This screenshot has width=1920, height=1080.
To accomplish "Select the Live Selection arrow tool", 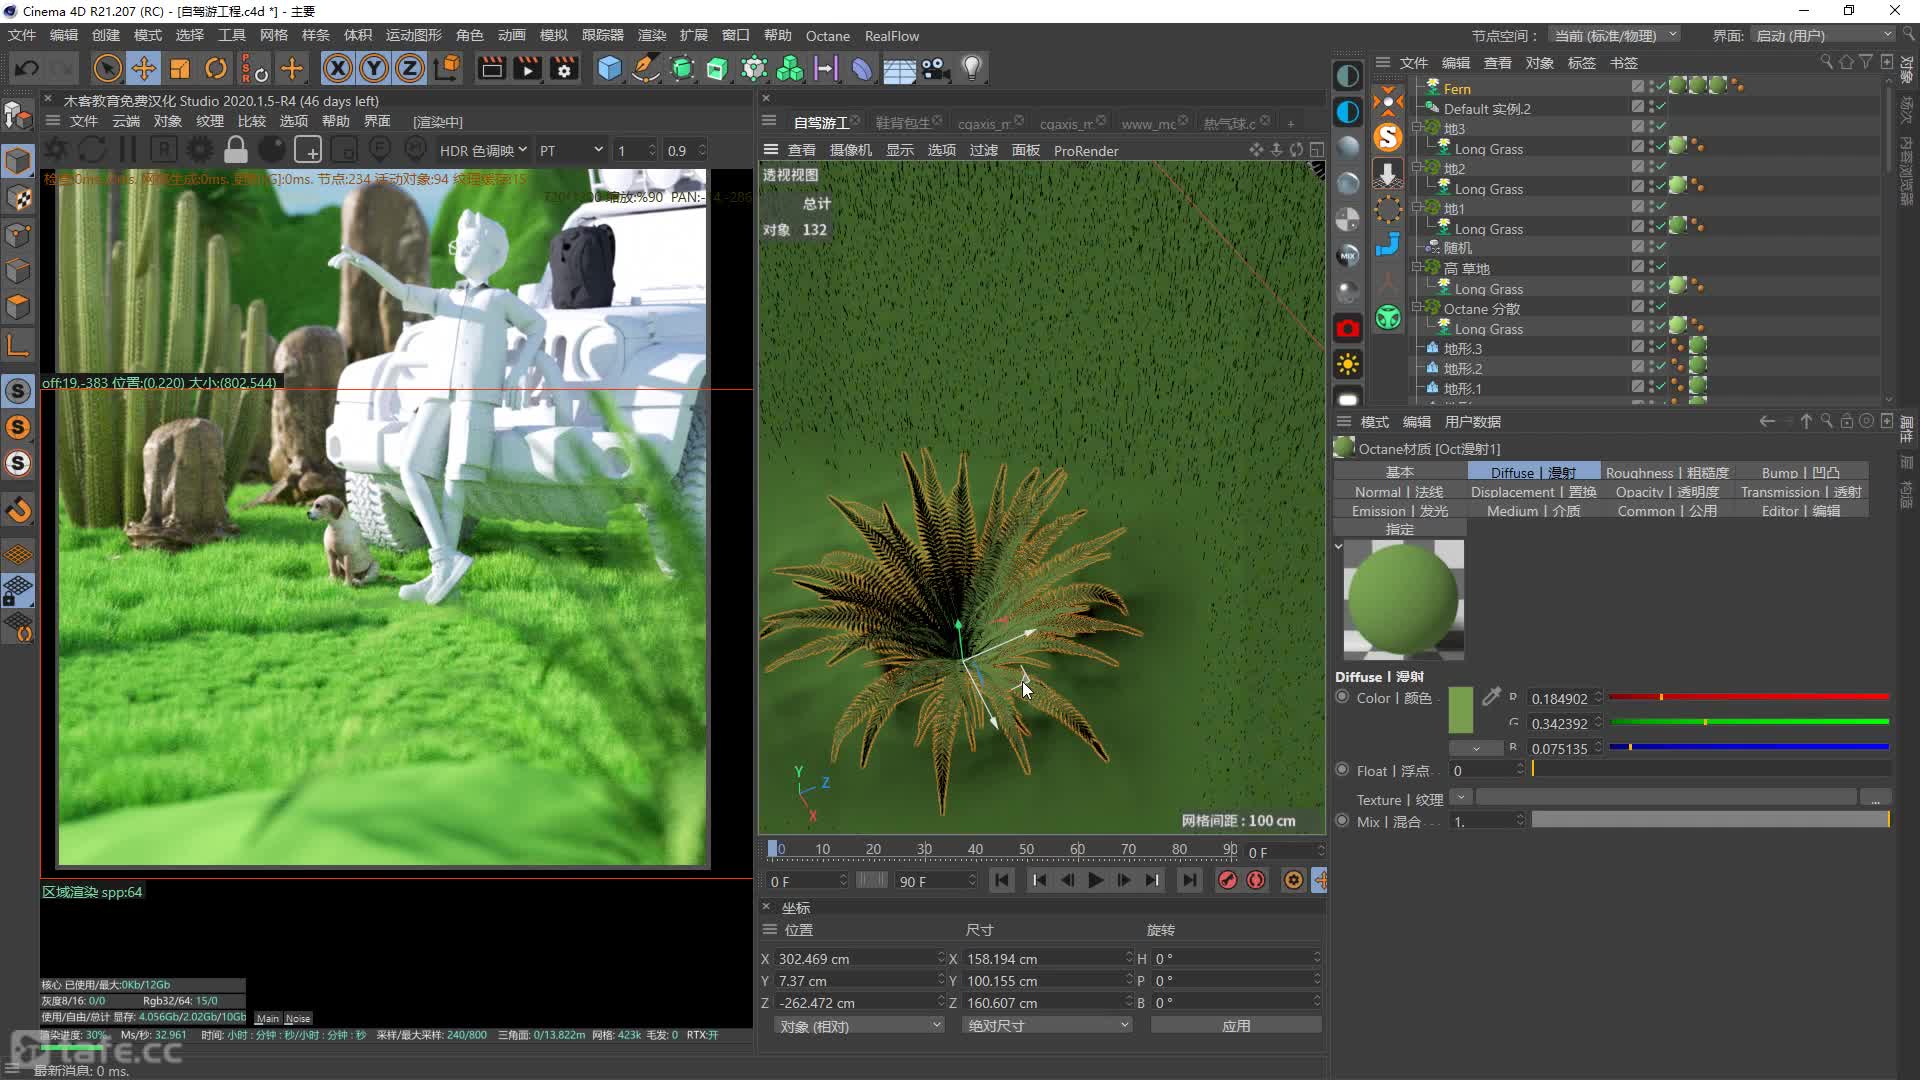I will tap(107, 68).
